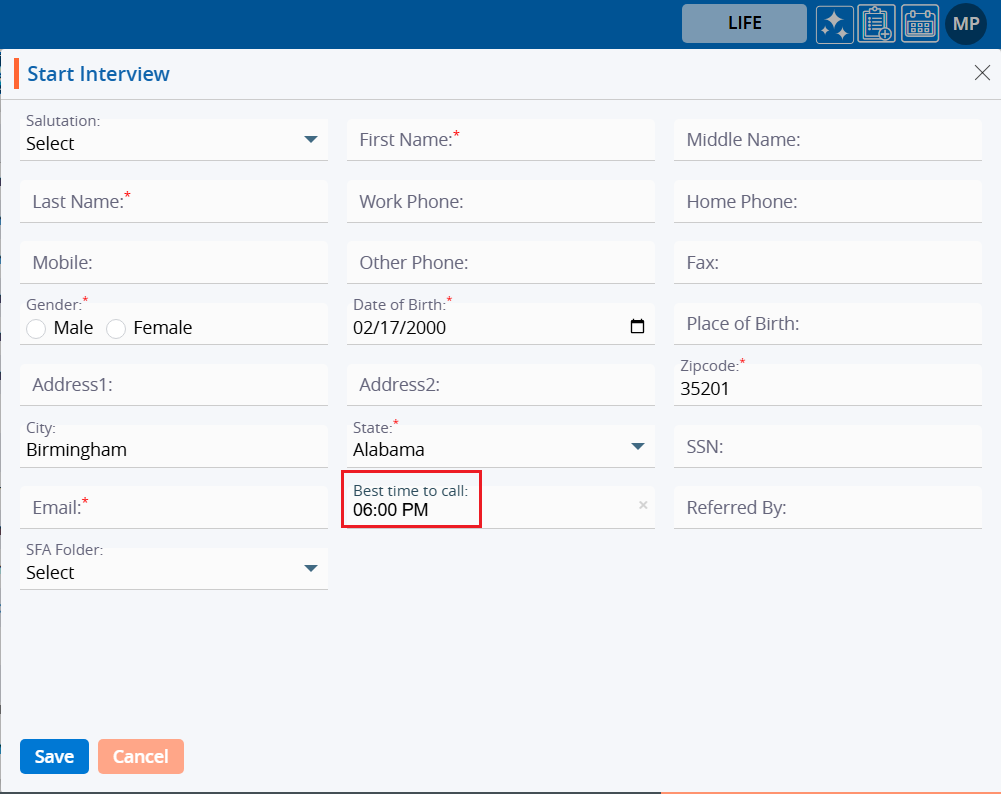Image resolution: width=1001 pixels, height=794 pixels.
Task: Expand the SFA Folder dropdown
Action: (x=311, y=569)
